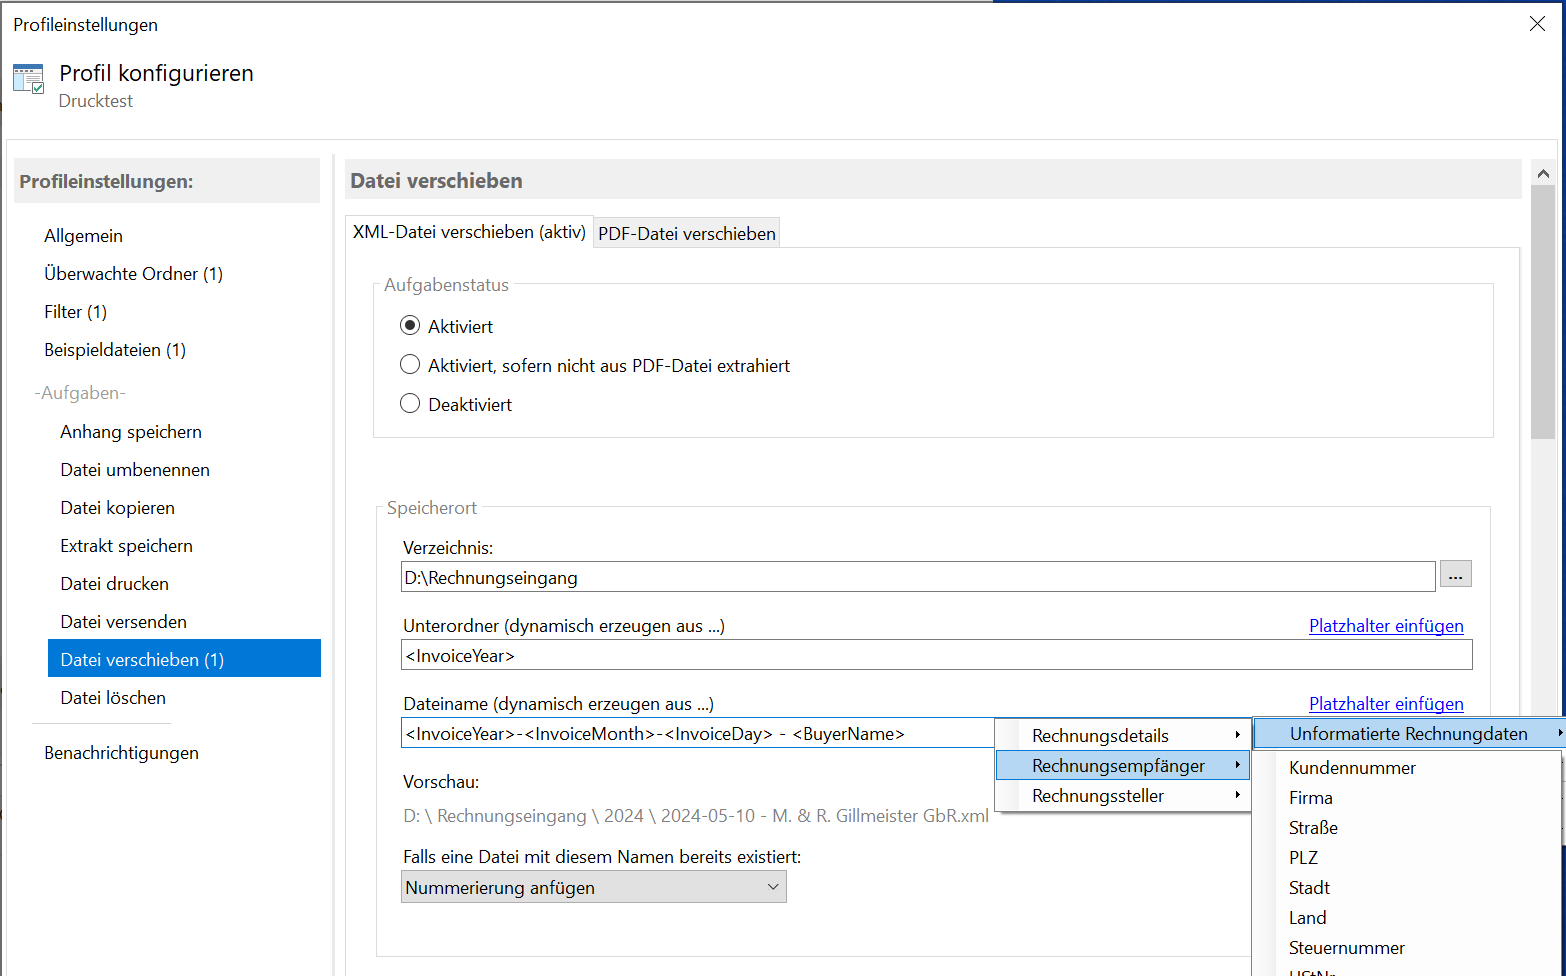The height and width of the screenshot is (976, 1566).
Task: Select the Deaktiviert radio button
Action: (410, 404)
